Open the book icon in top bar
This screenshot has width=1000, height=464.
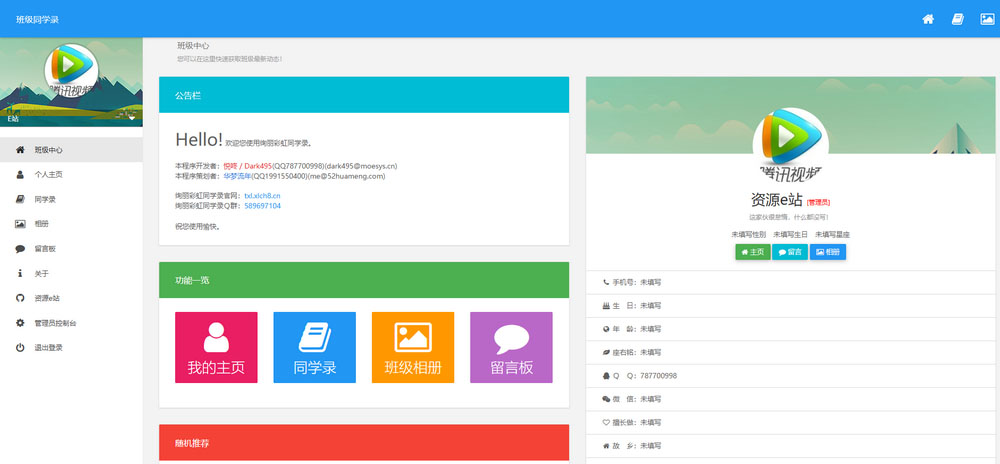957,19
